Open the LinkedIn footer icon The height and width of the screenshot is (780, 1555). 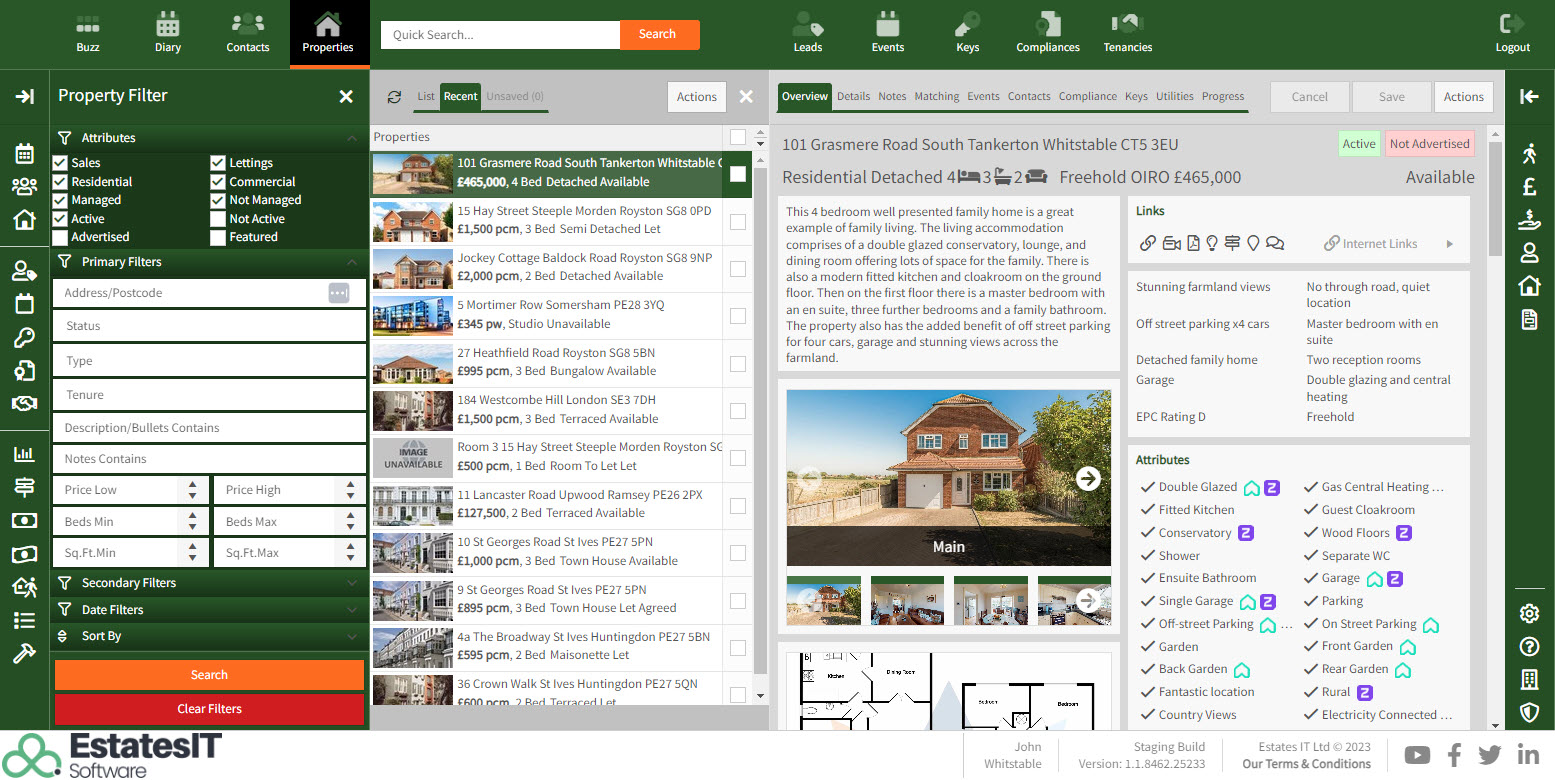[x=1528, y=755]
